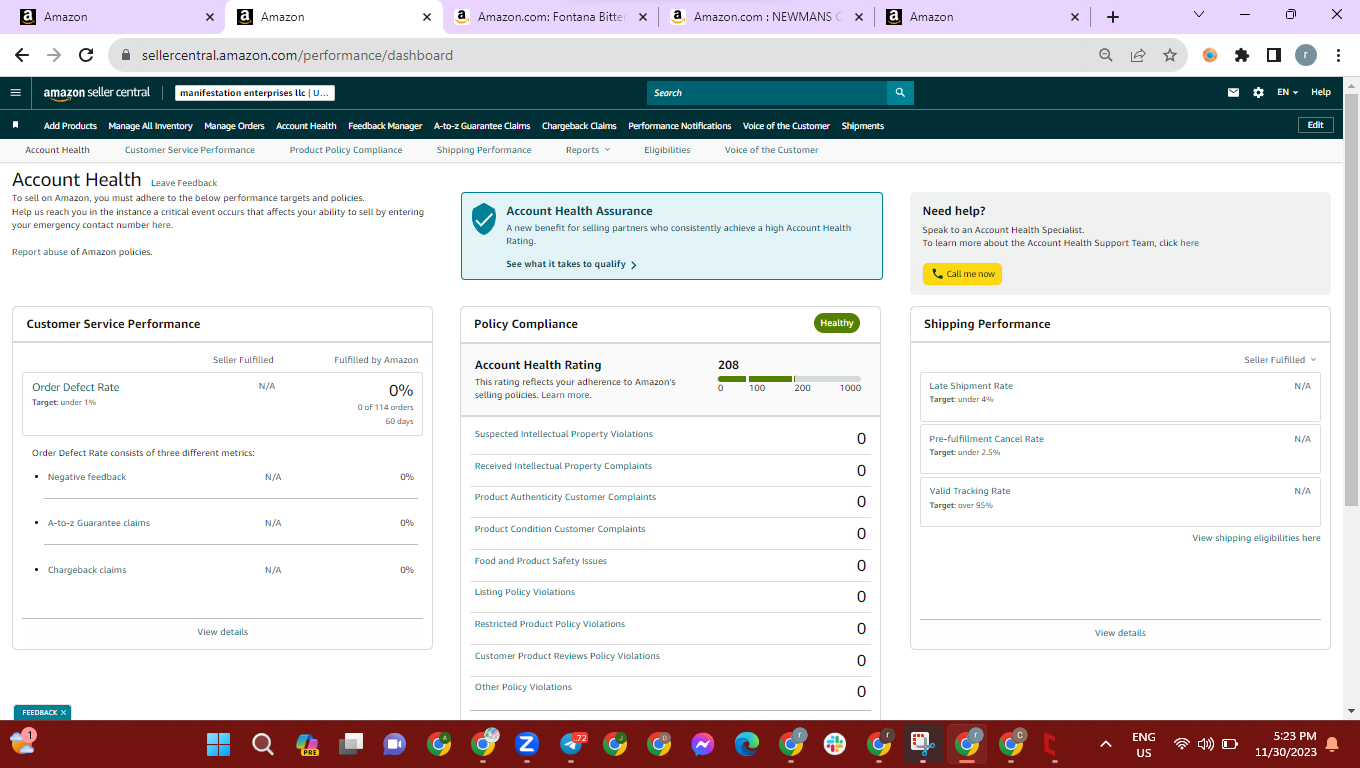The width and height of the screenshot is (1360, 768).
Task: Show hidden system tray icons chevron
Action: coord(1105,744)
